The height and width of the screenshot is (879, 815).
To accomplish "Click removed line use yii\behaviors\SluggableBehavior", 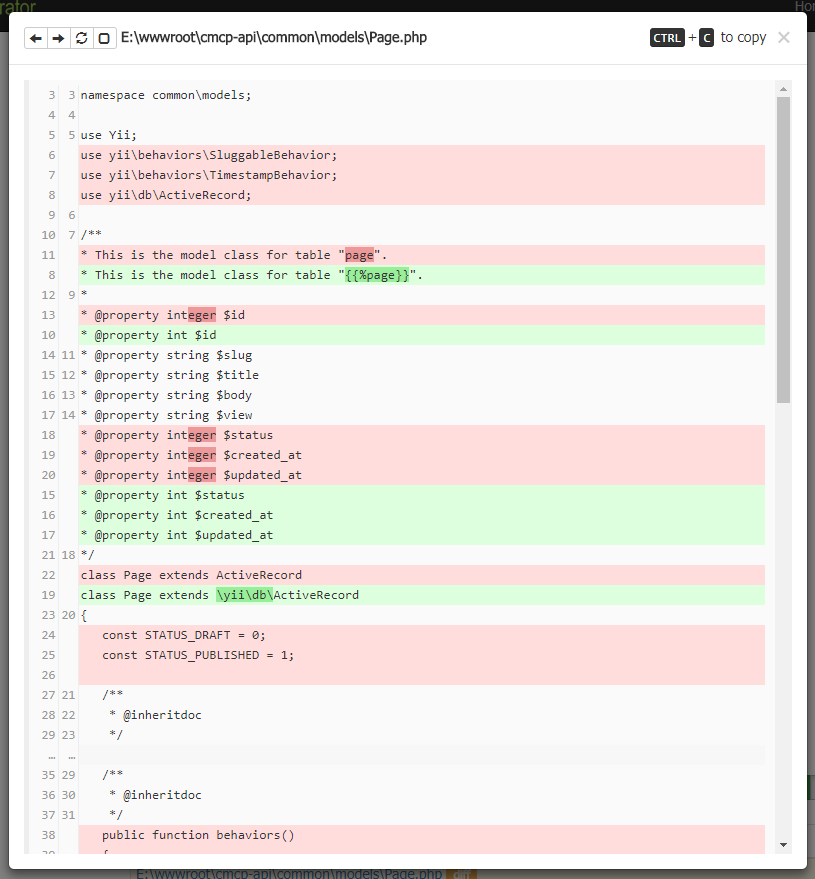I will coord(209,155).
